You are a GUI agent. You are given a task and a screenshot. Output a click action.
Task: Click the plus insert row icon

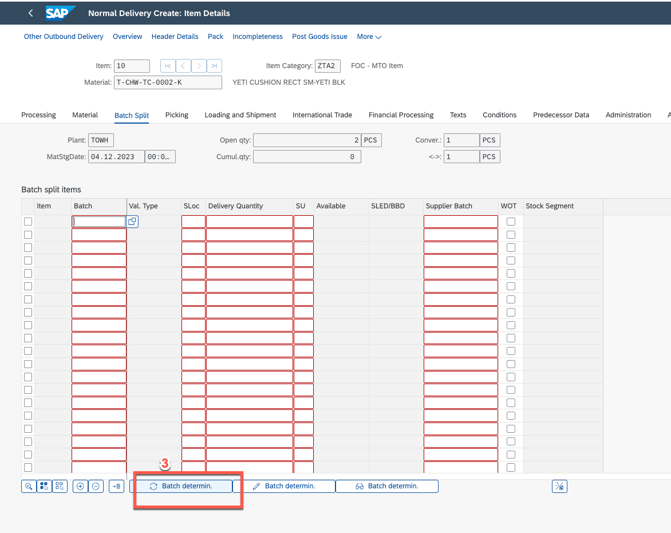(x=80, y=486)
